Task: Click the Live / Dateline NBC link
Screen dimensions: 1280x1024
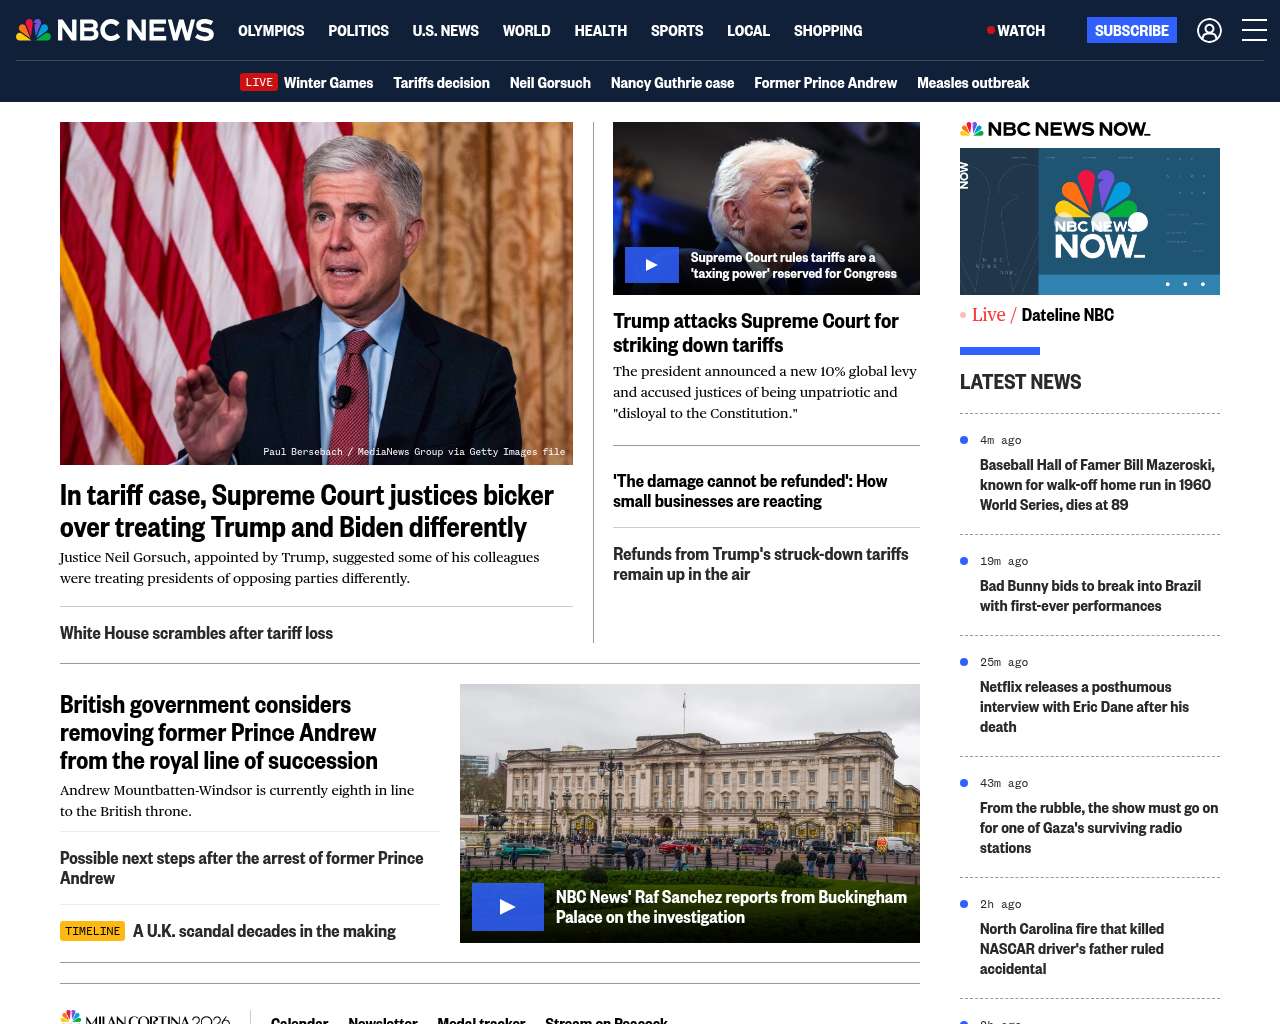Action: pos(1037,315)
